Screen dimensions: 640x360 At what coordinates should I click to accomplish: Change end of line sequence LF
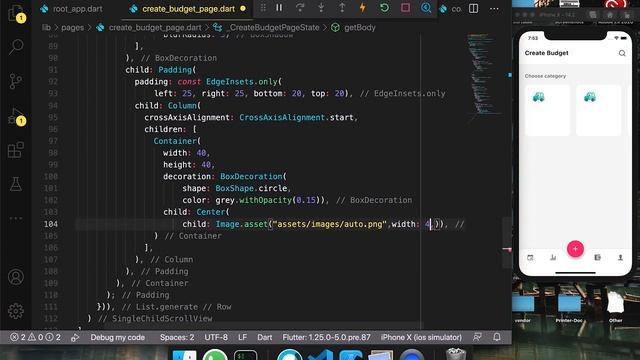click(x=242, y=338)
